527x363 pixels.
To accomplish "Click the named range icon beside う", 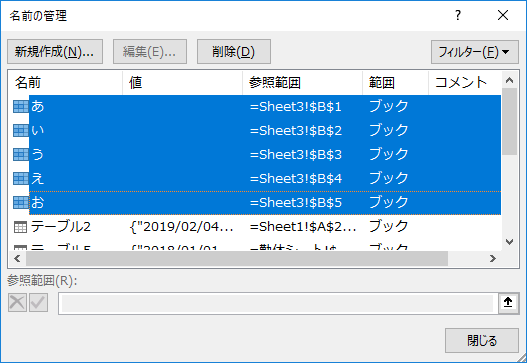I will [21, 154].
